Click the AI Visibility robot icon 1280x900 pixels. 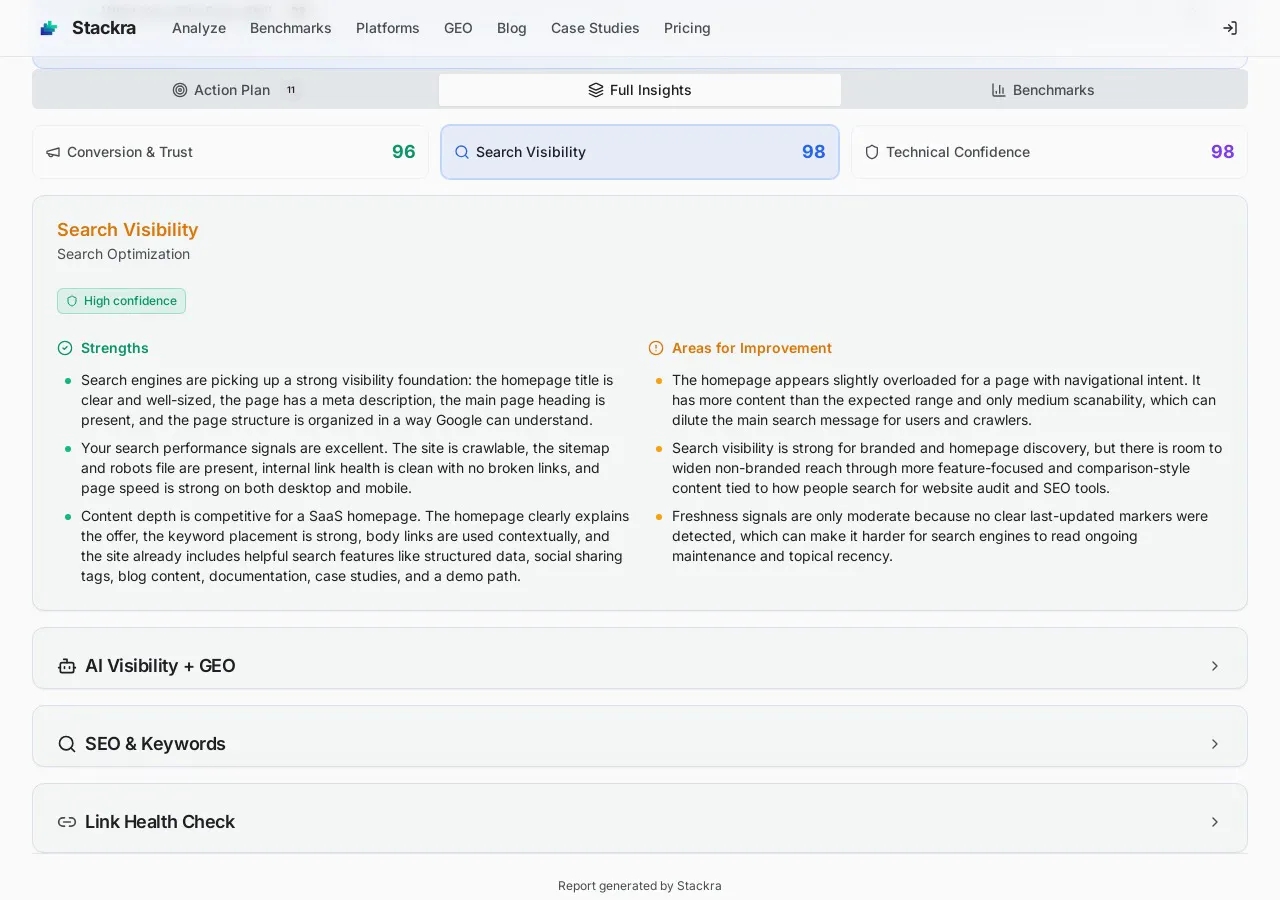67,666
